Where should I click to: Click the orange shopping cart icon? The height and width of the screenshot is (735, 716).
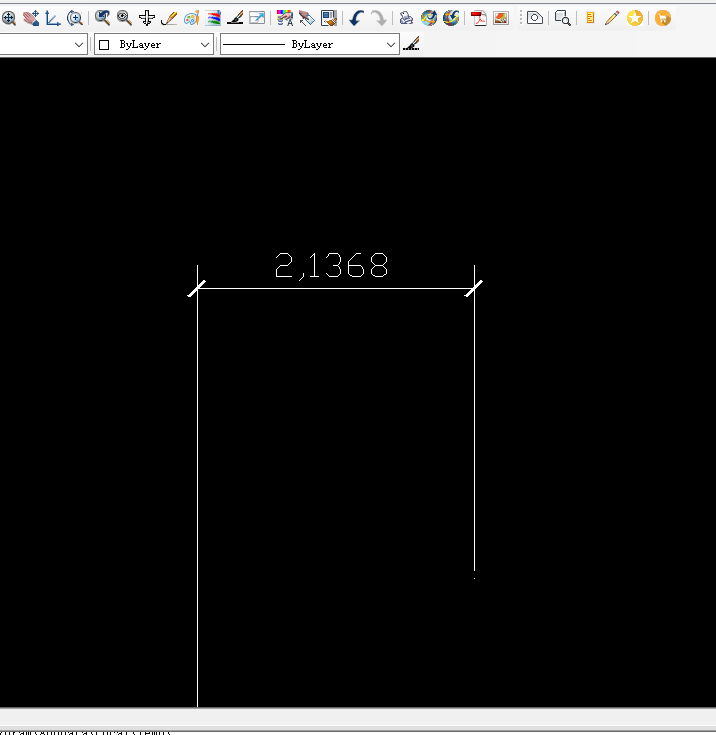click(x=662, y=18)
